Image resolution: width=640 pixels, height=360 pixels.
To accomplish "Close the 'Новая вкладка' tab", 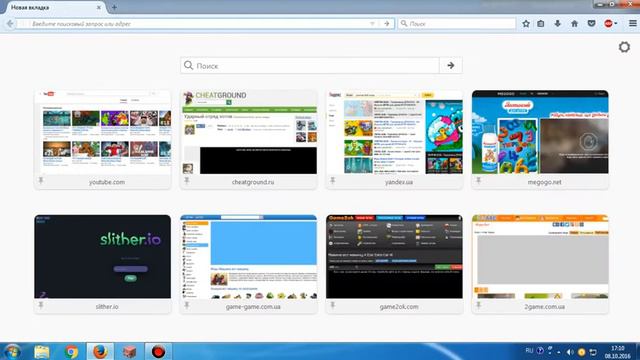I will tap(99, 7).
